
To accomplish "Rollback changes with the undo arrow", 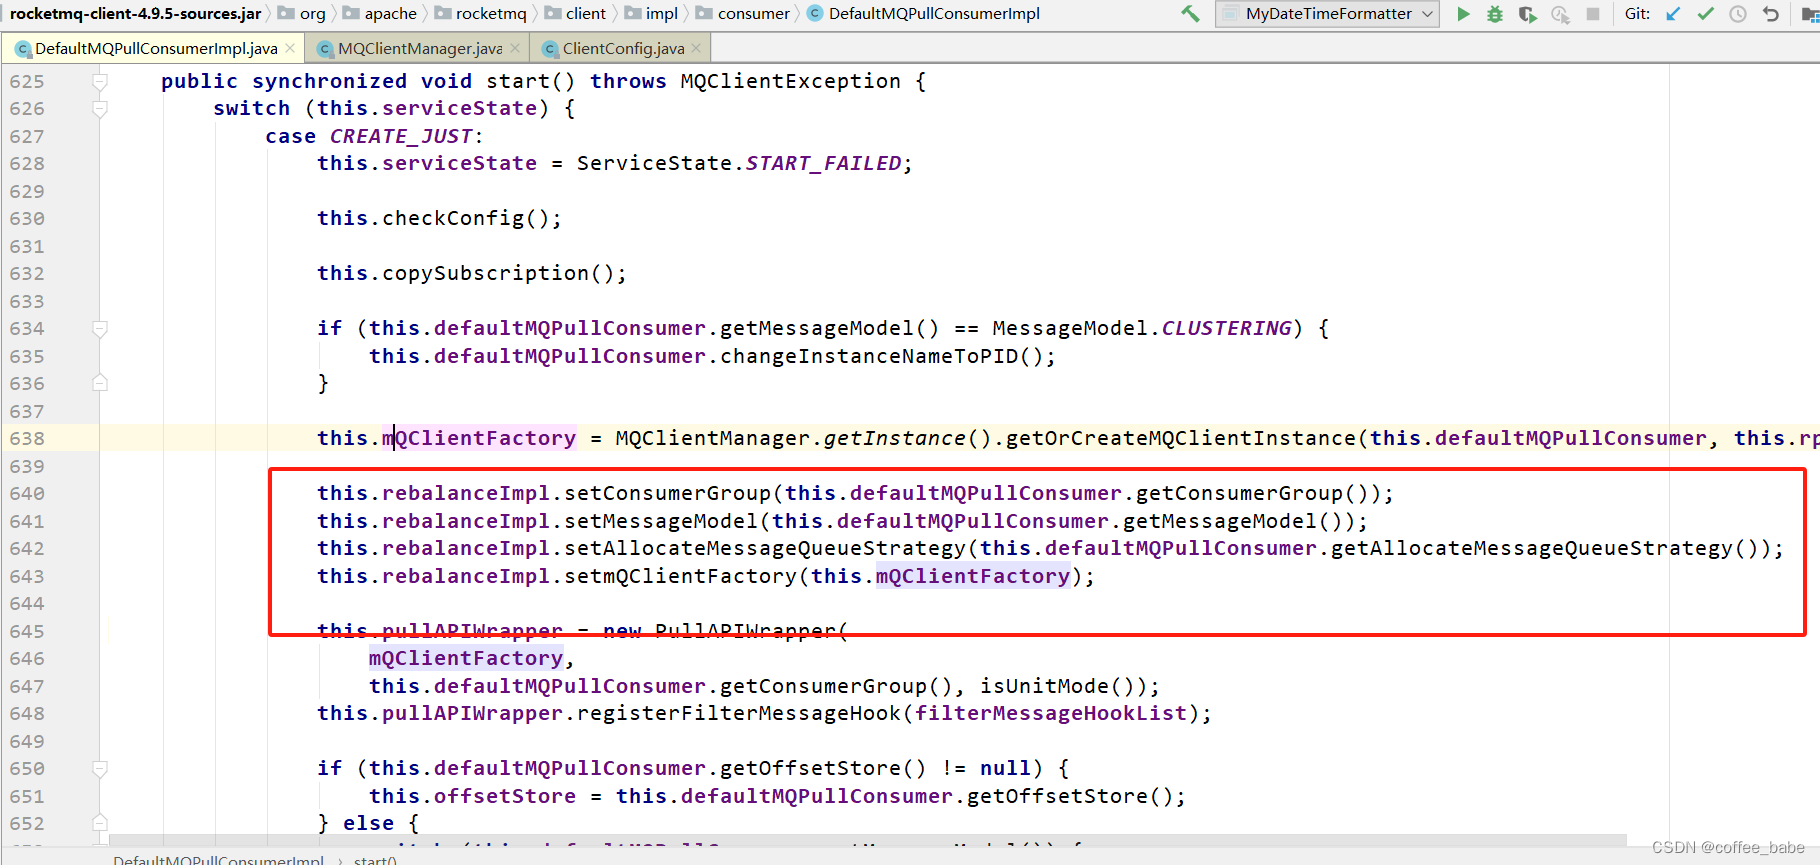I will [1771, 14].
